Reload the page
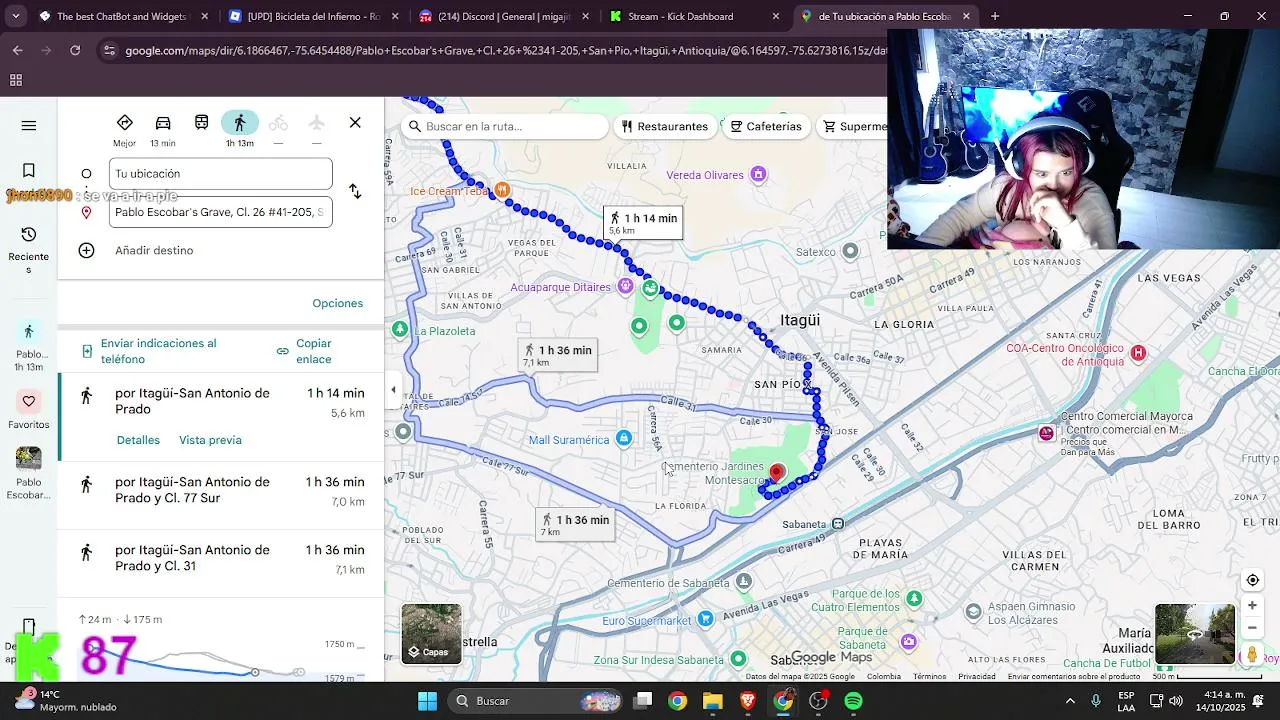This screenshot has width=1280, height=720. 75,50
